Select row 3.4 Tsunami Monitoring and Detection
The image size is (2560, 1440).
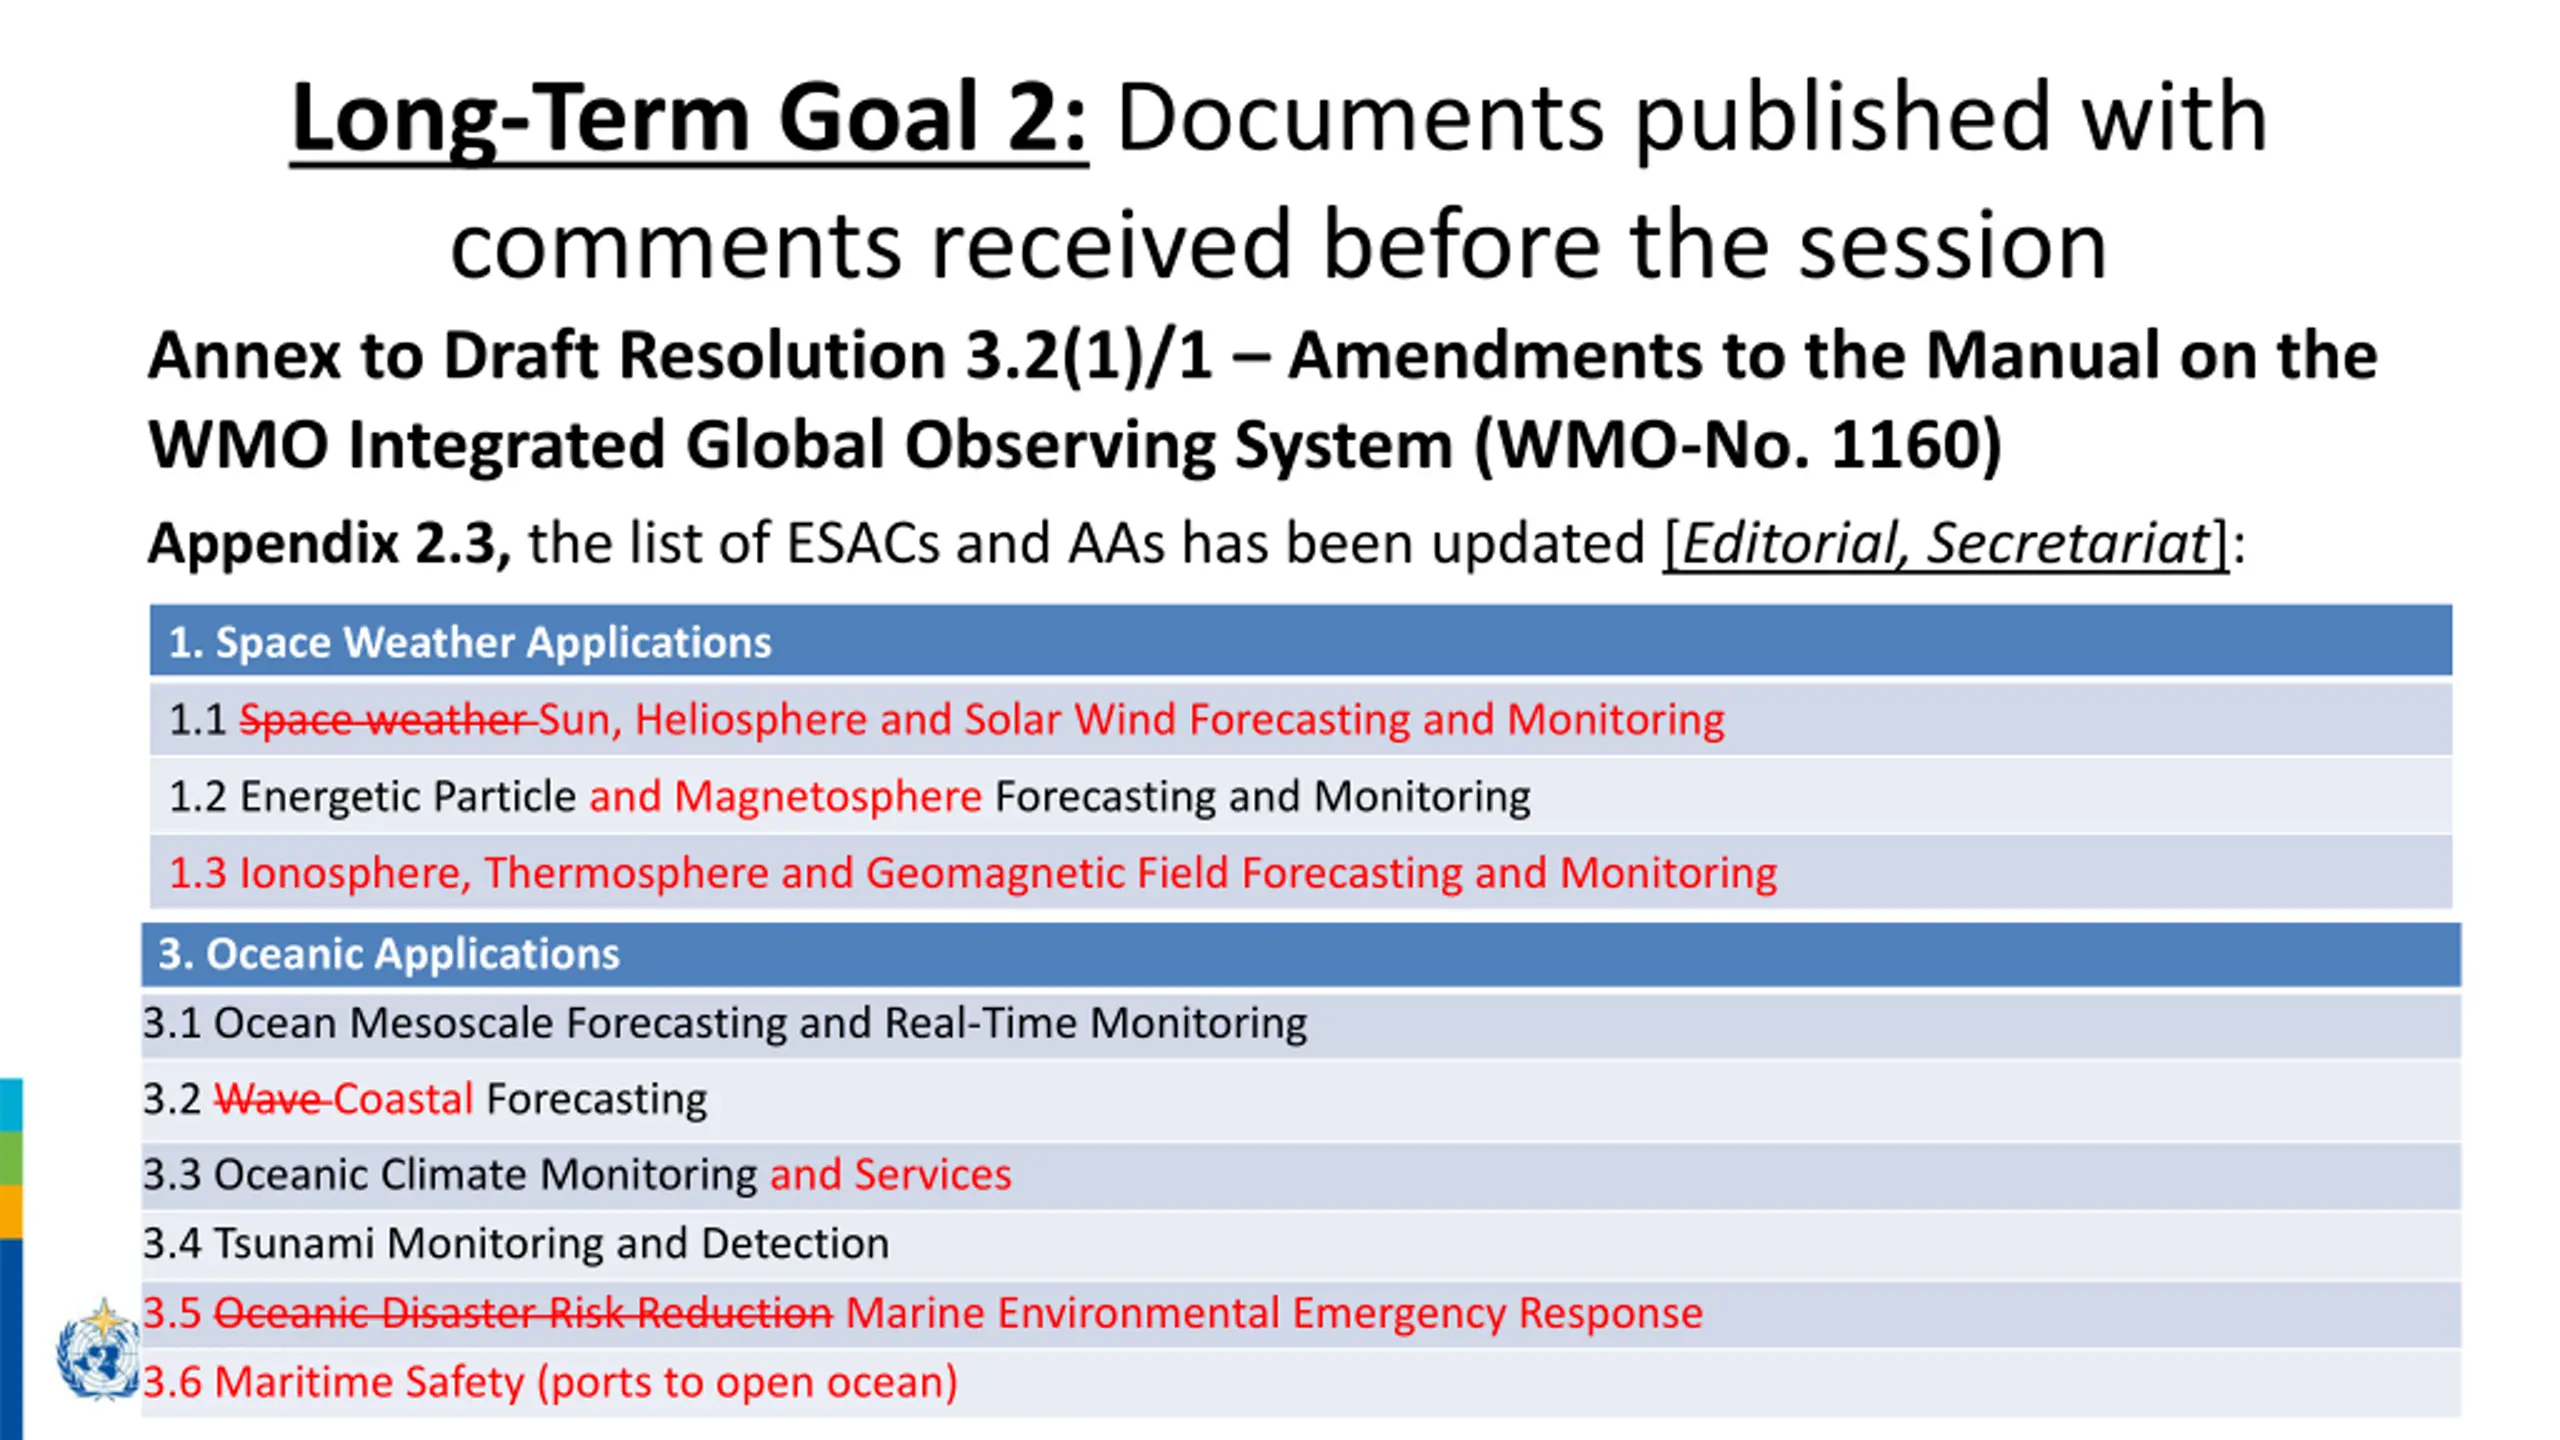516,1244
